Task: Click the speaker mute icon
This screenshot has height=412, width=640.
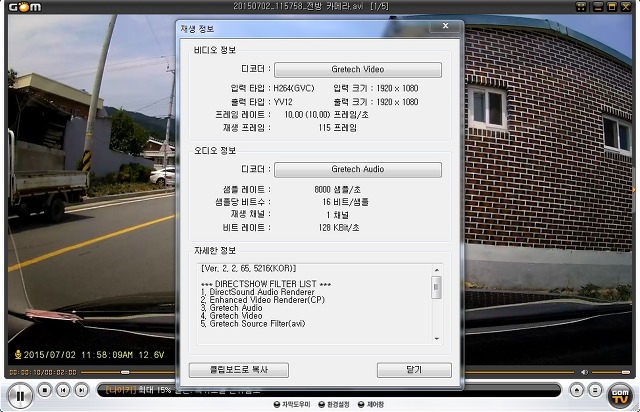Action: [584, 372]
